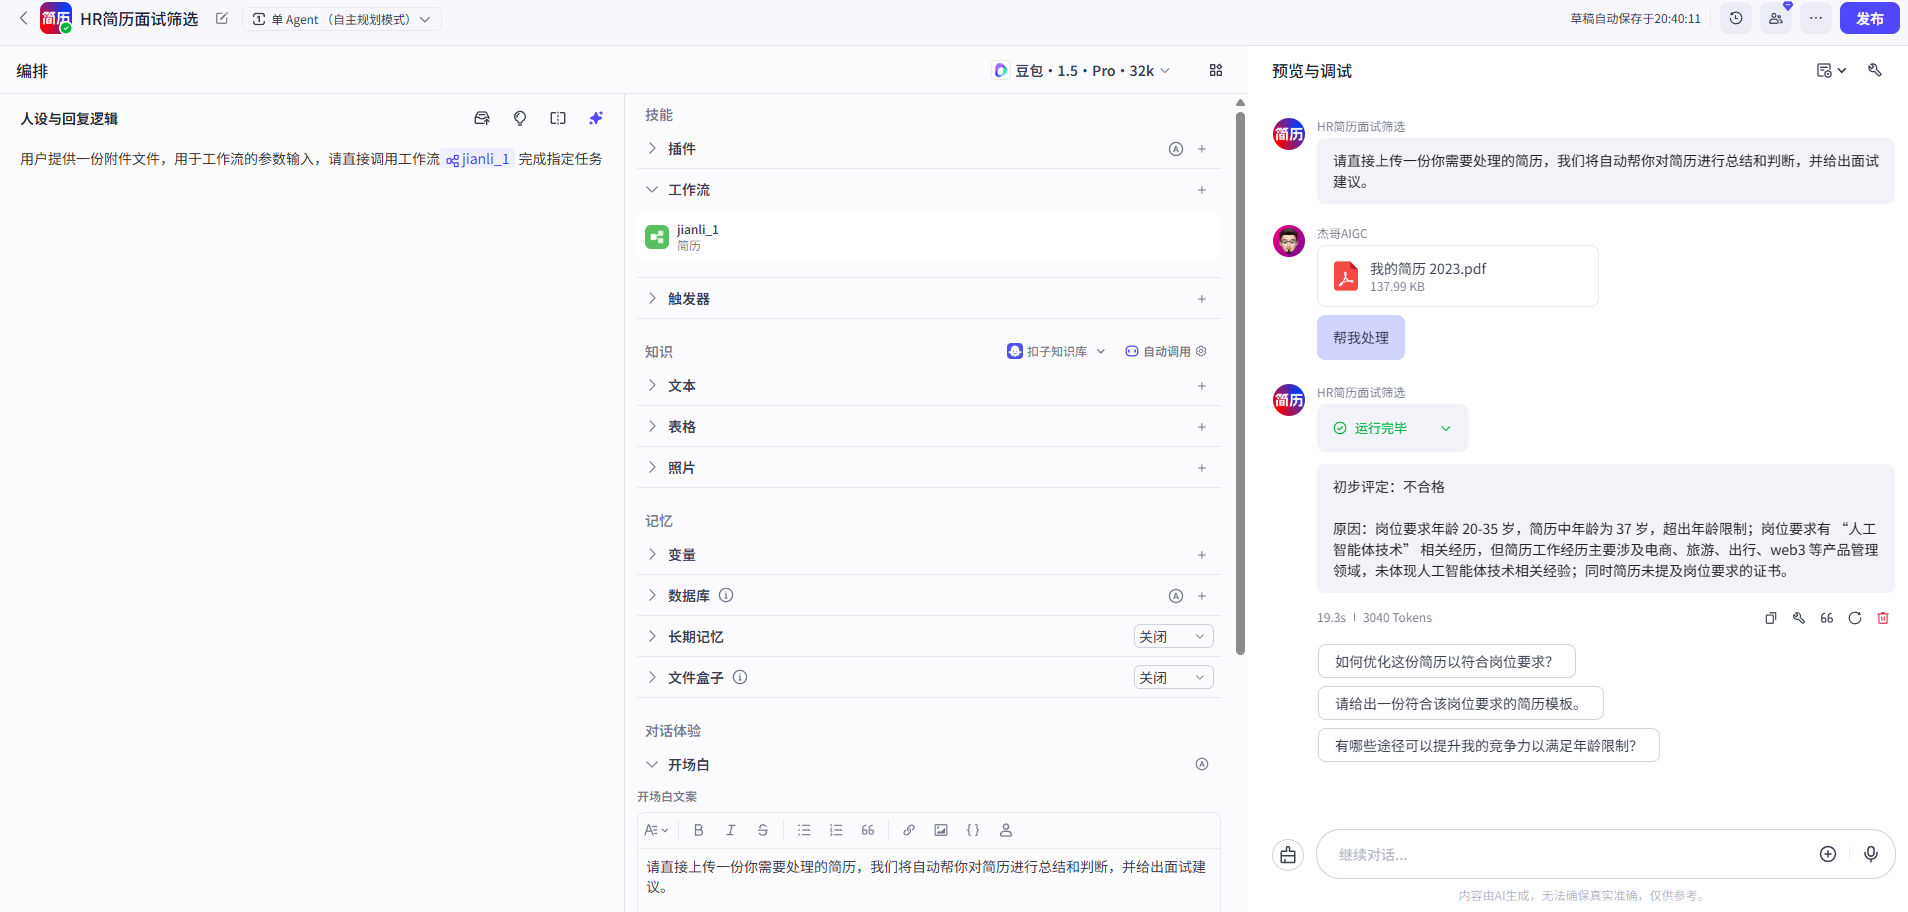Screen dimensions: 1908x912
Task: Open the 豆包·1.5·Pro·32k model selector
Action: pyautogui.click(x=1082, y=70)
